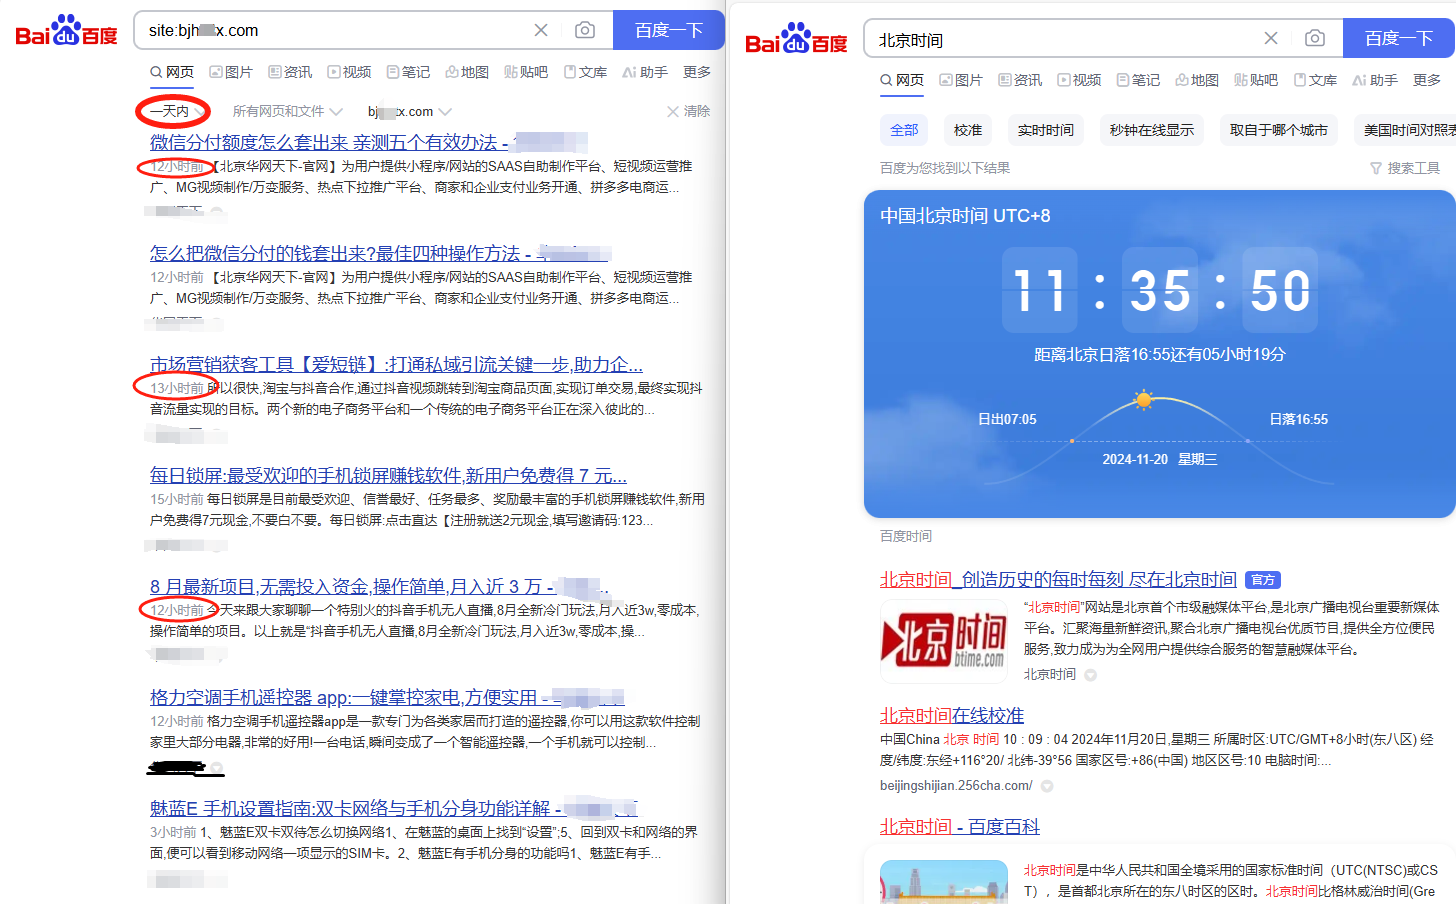Open the 资讯 tab in the left window
This screenshot has width=1456, height=904.
point(290,72)
